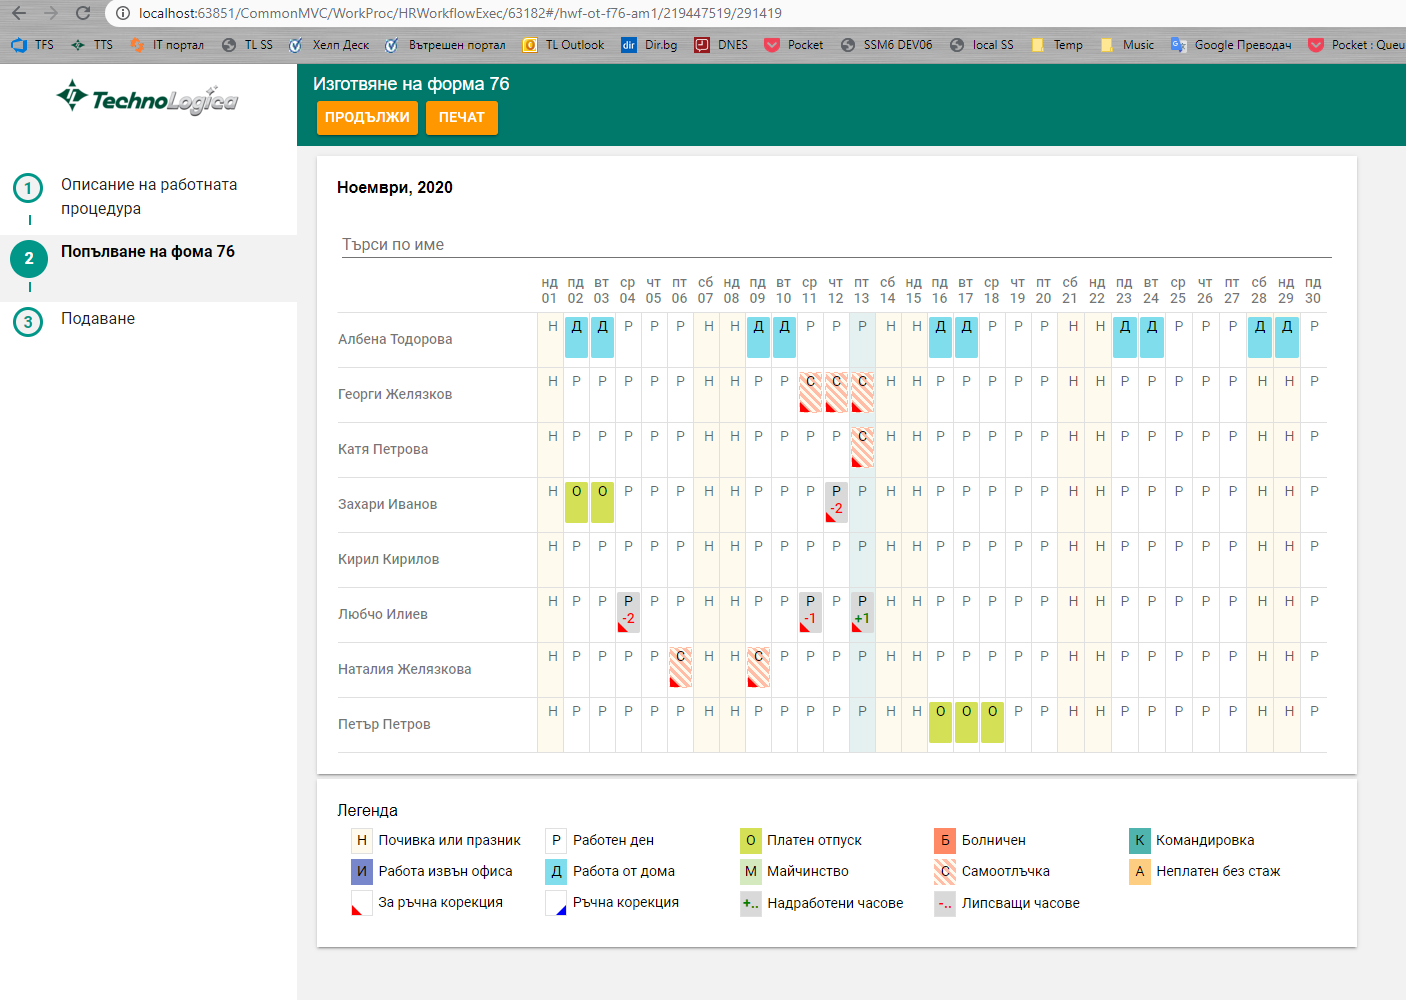The height and width of the screenshot is (1000, 1406).
Task: Click Георги Желязков's С cell on day 11
Action: [x=810, y=392]
